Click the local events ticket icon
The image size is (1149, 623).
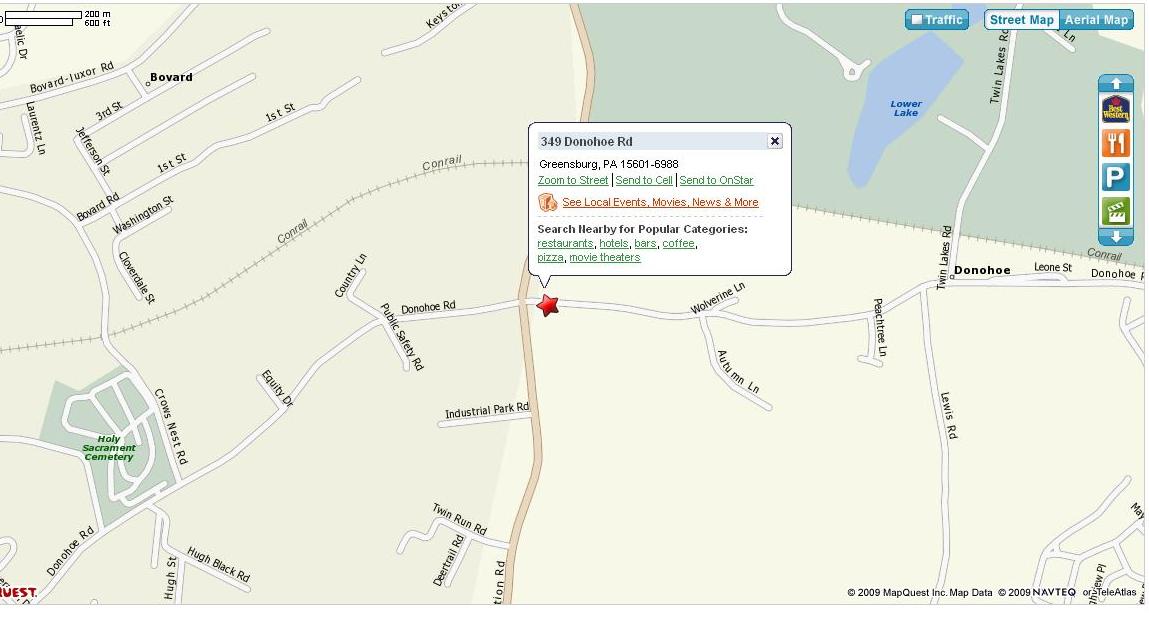[x=547, y=202]
